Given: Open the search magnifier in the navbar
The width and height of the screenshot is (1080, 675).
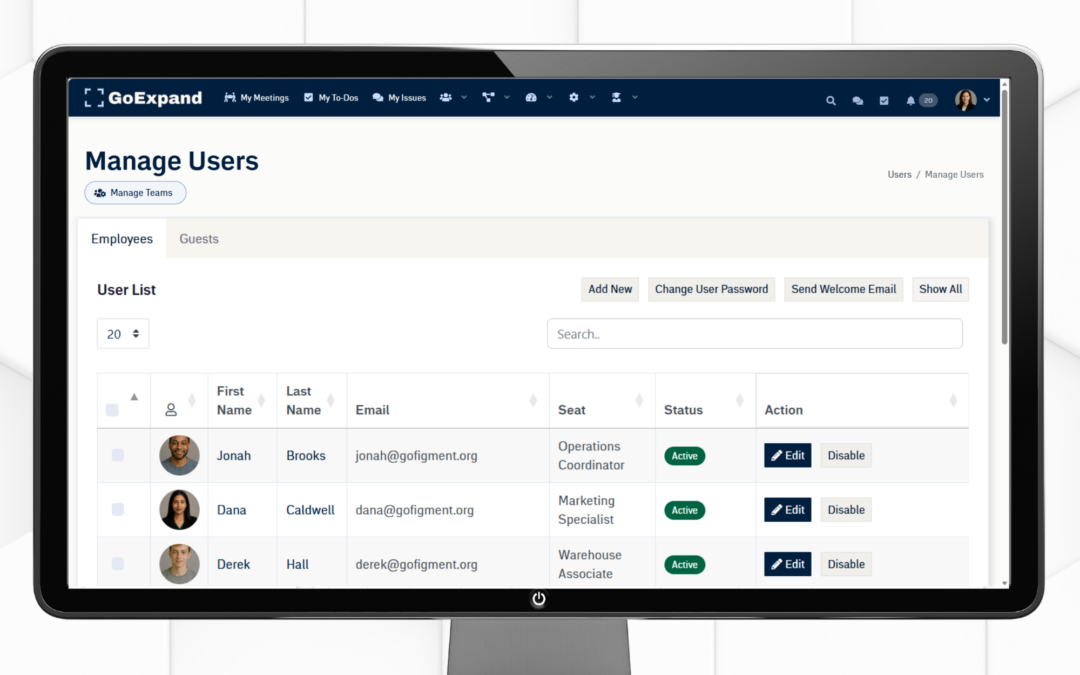Looking at the screenshot, I should click(831, 100).
